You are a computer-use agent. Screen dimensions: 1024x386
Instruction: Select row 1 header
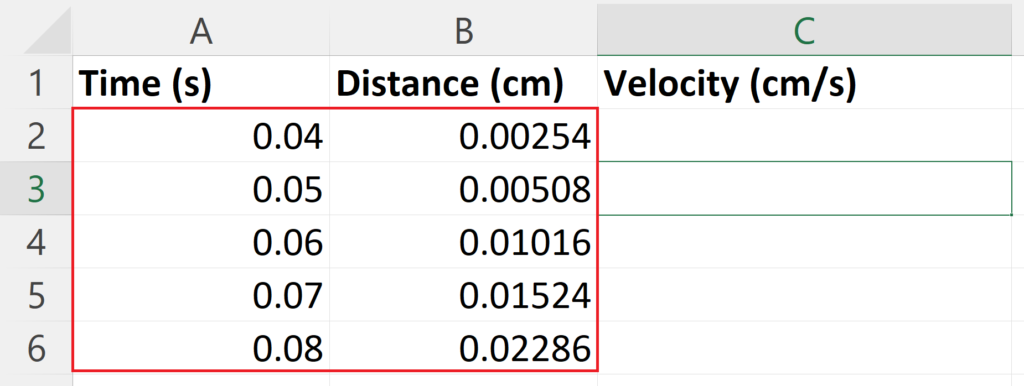(36, 83)
